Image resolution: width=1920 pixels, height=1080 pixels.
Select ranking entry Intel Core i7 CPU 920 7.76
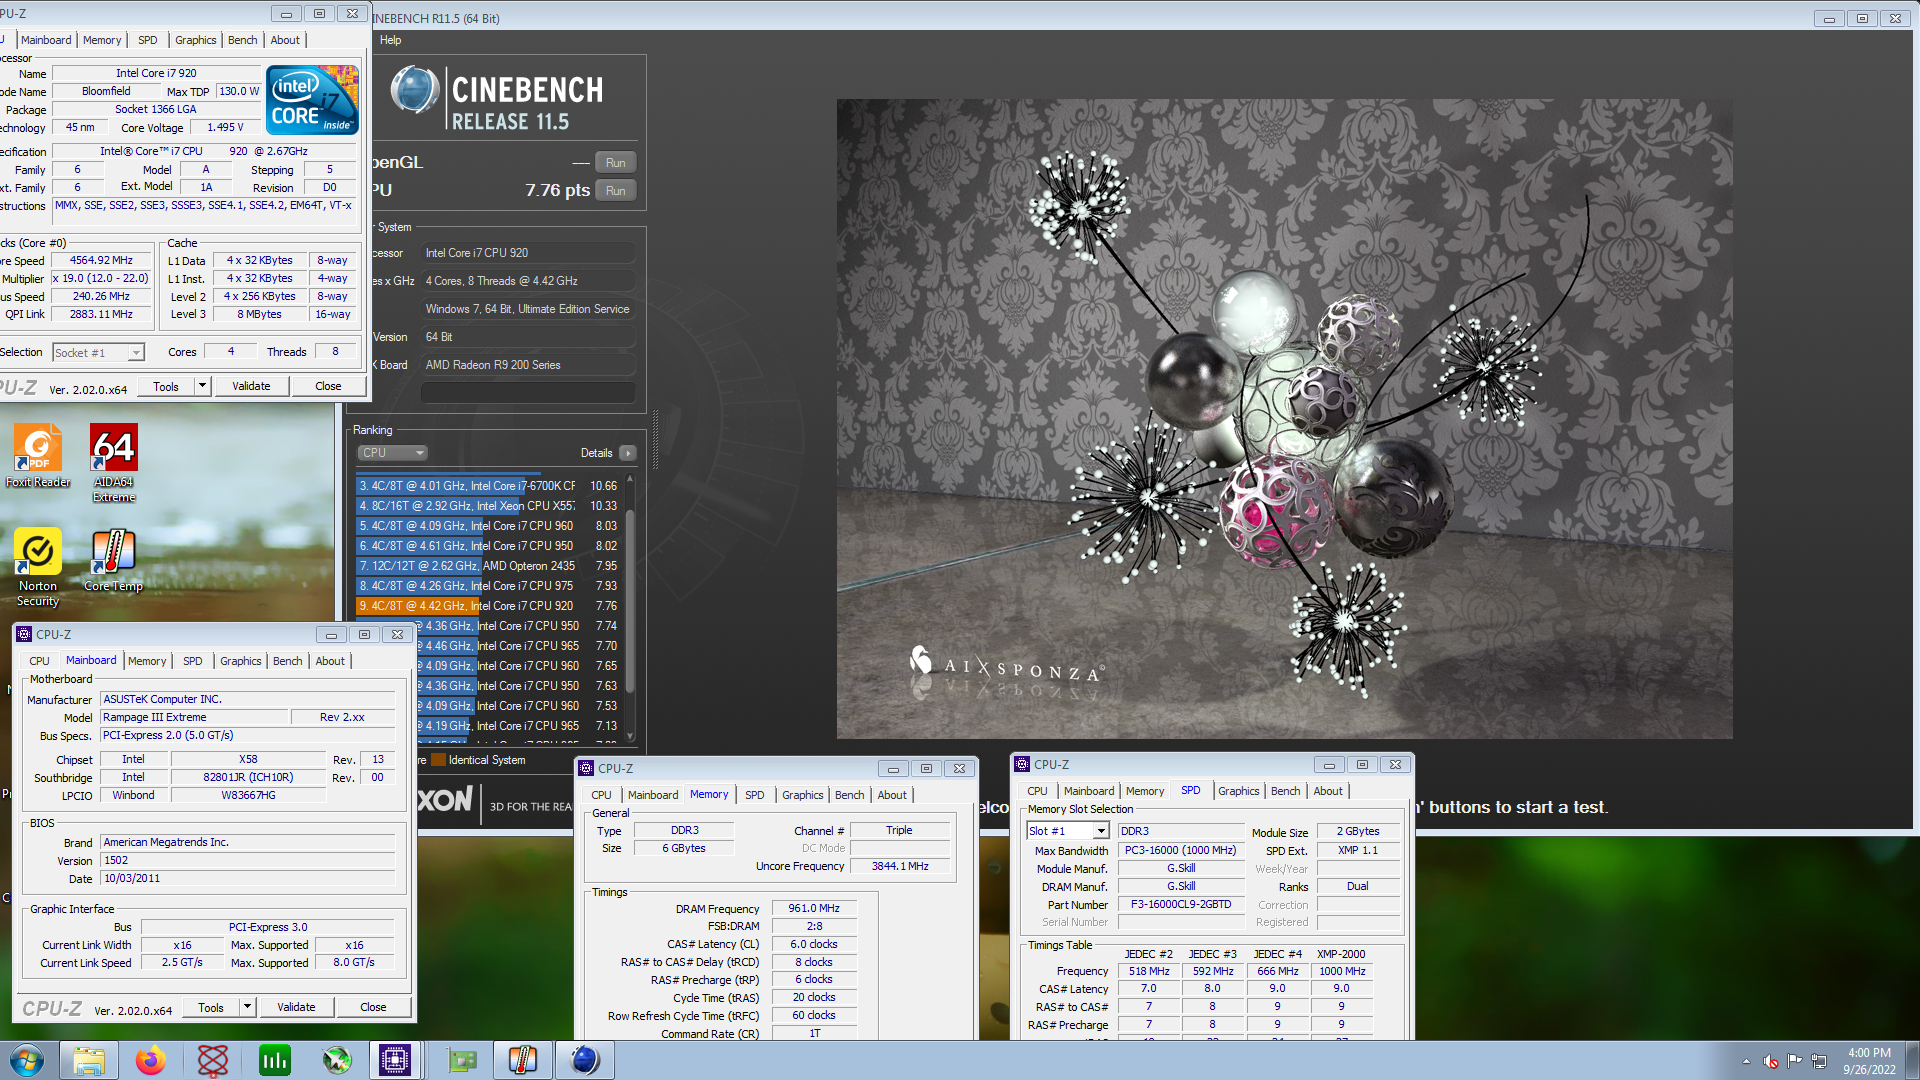488,606
